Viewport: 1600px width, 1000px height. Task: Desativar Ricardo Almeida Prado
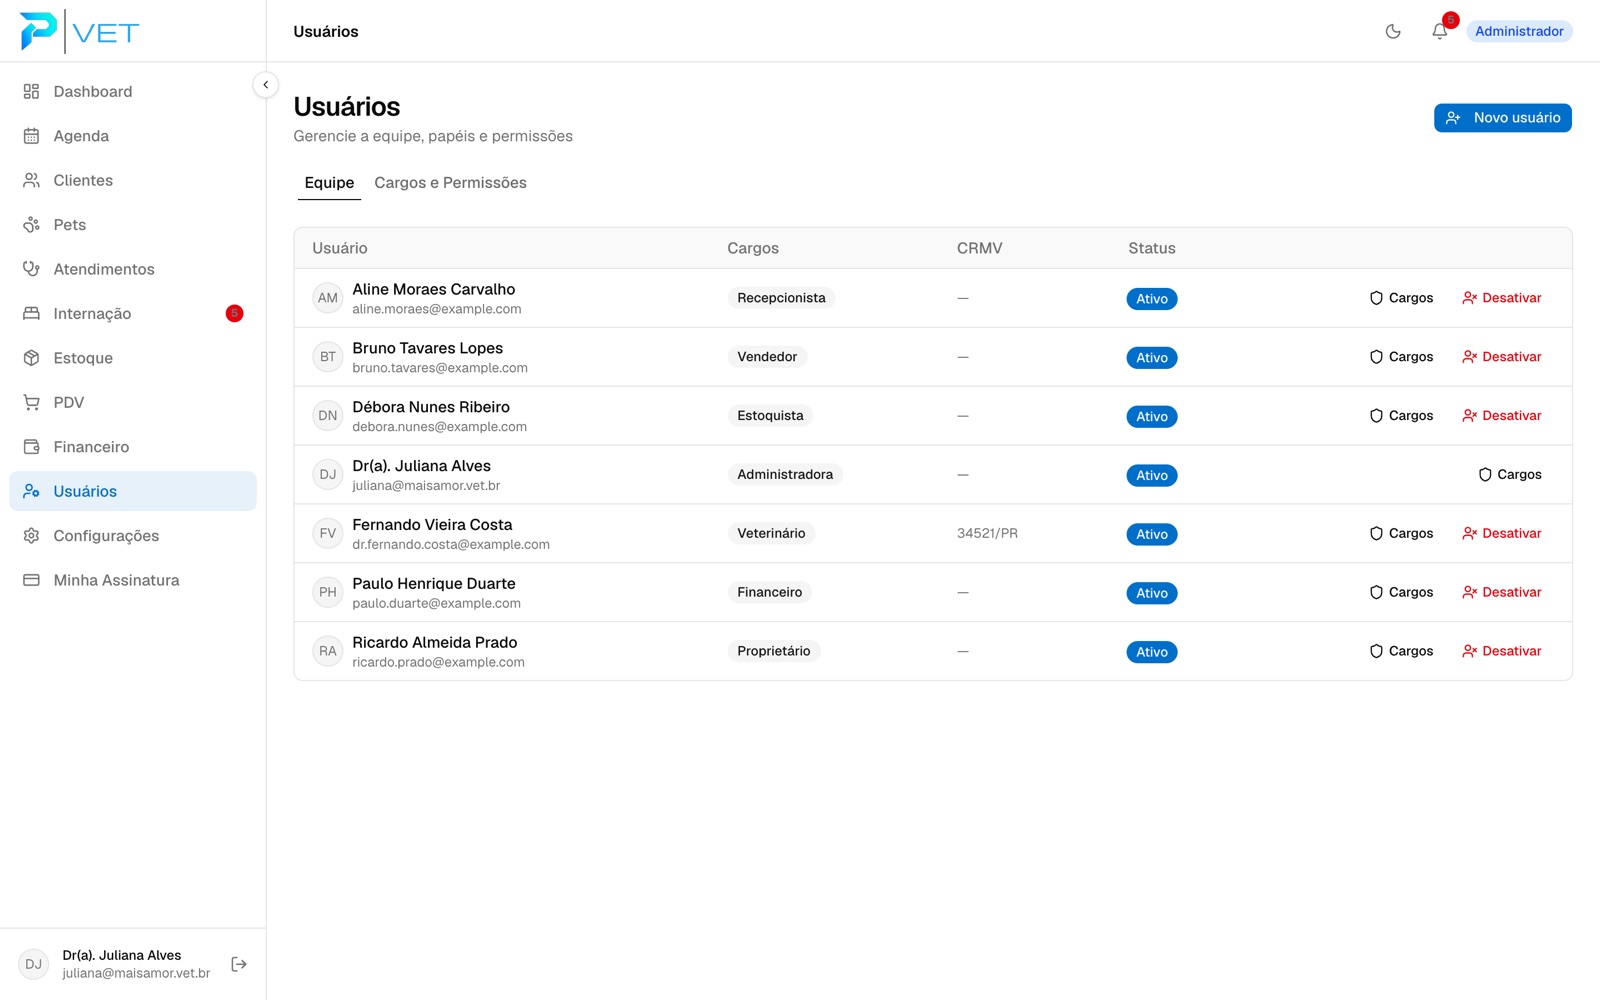click(1501, 651)
